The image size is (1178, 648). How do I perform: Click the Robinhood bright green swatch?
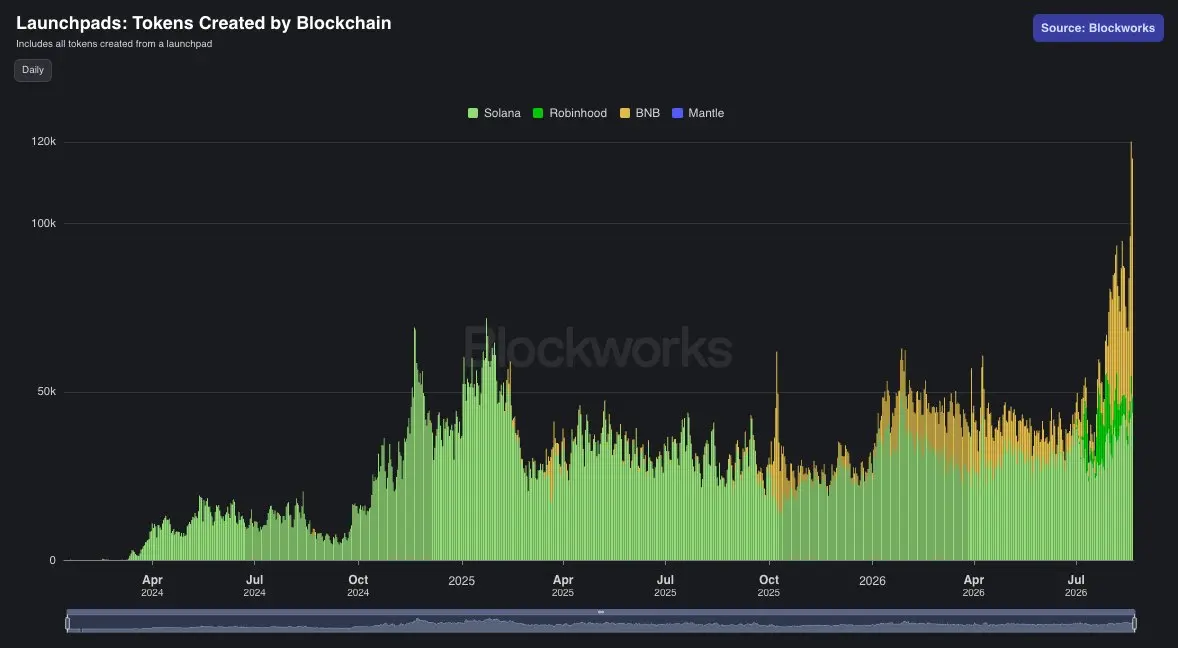coord(538,113)
